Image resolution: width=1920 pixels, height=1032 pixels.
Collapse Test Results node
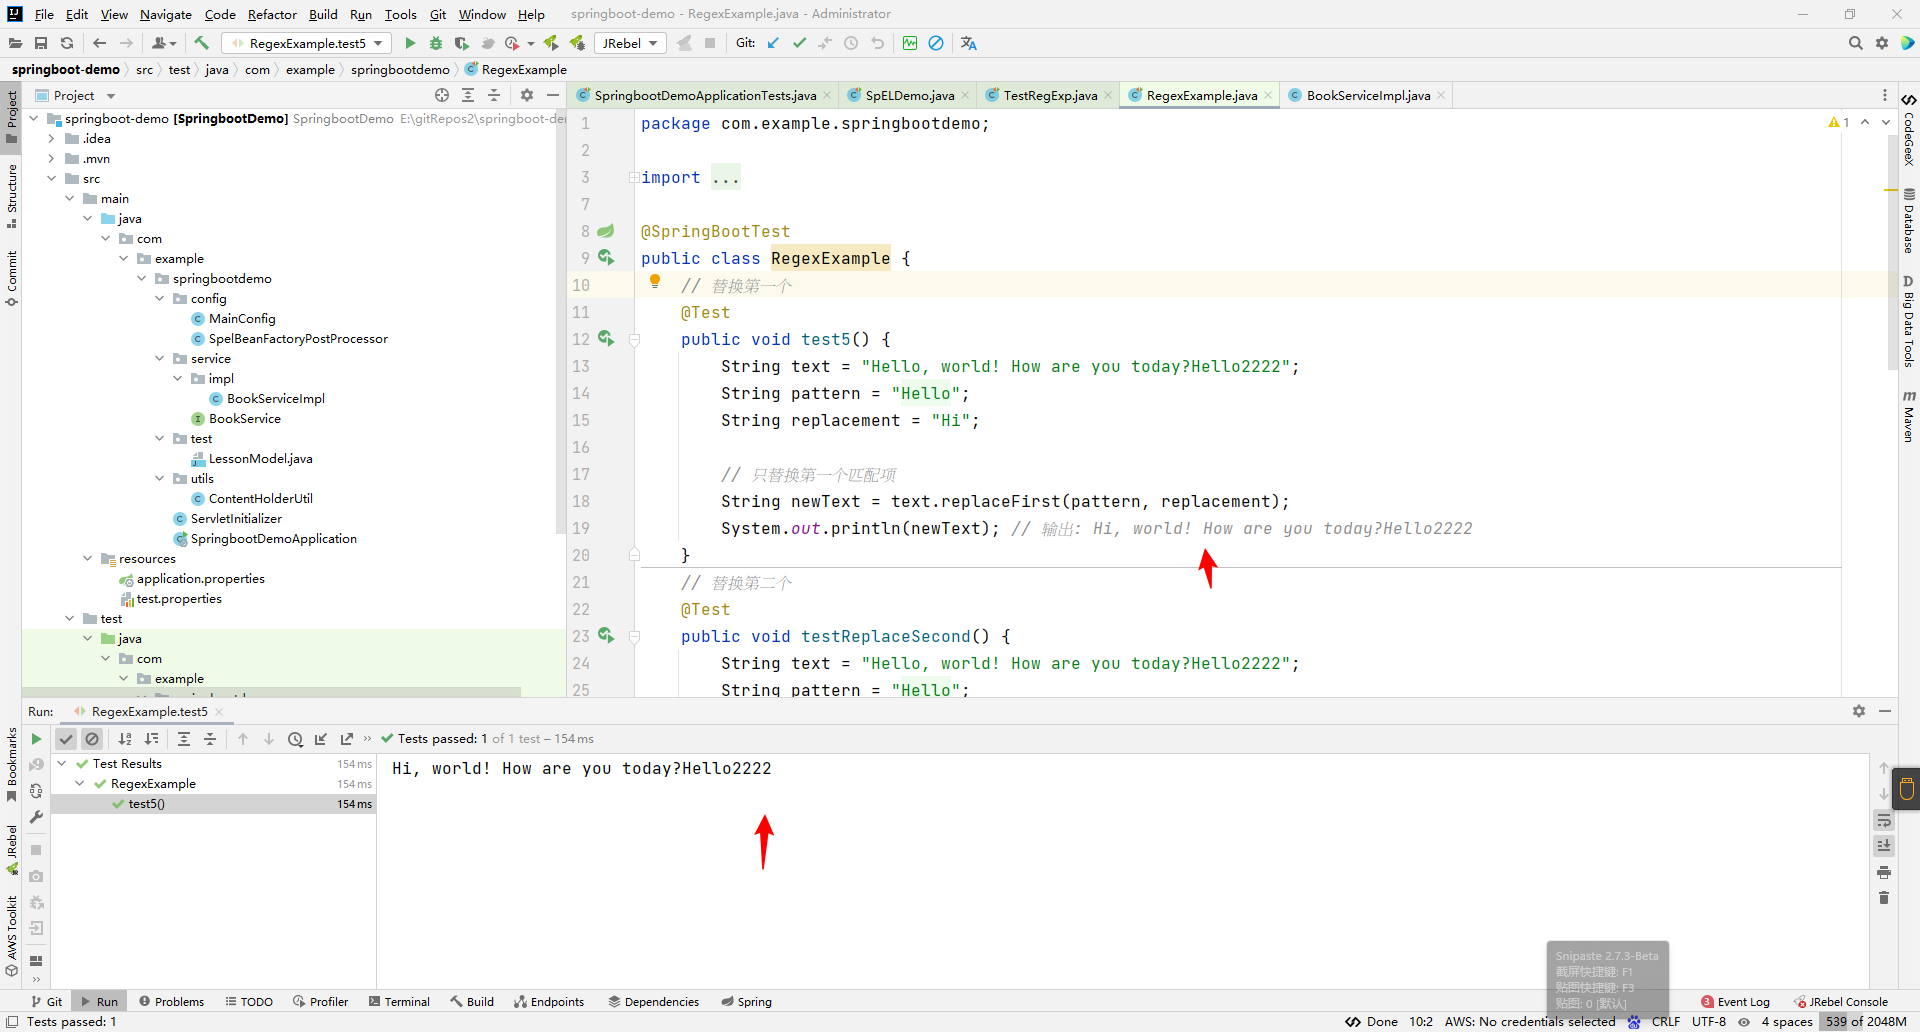[x=62, y=764]
